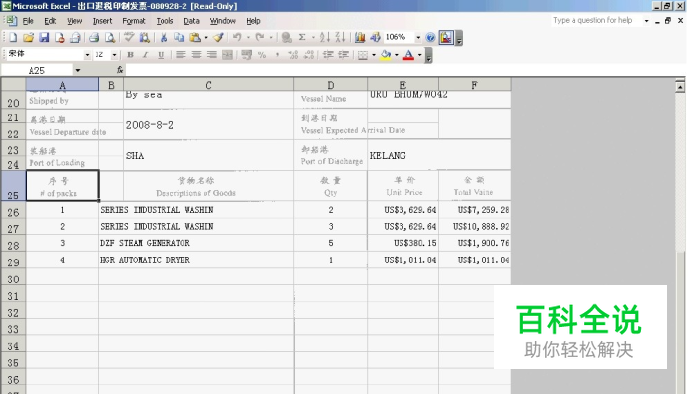Open the View menu
Screen dimensions: 692x394
coord(75,21)
